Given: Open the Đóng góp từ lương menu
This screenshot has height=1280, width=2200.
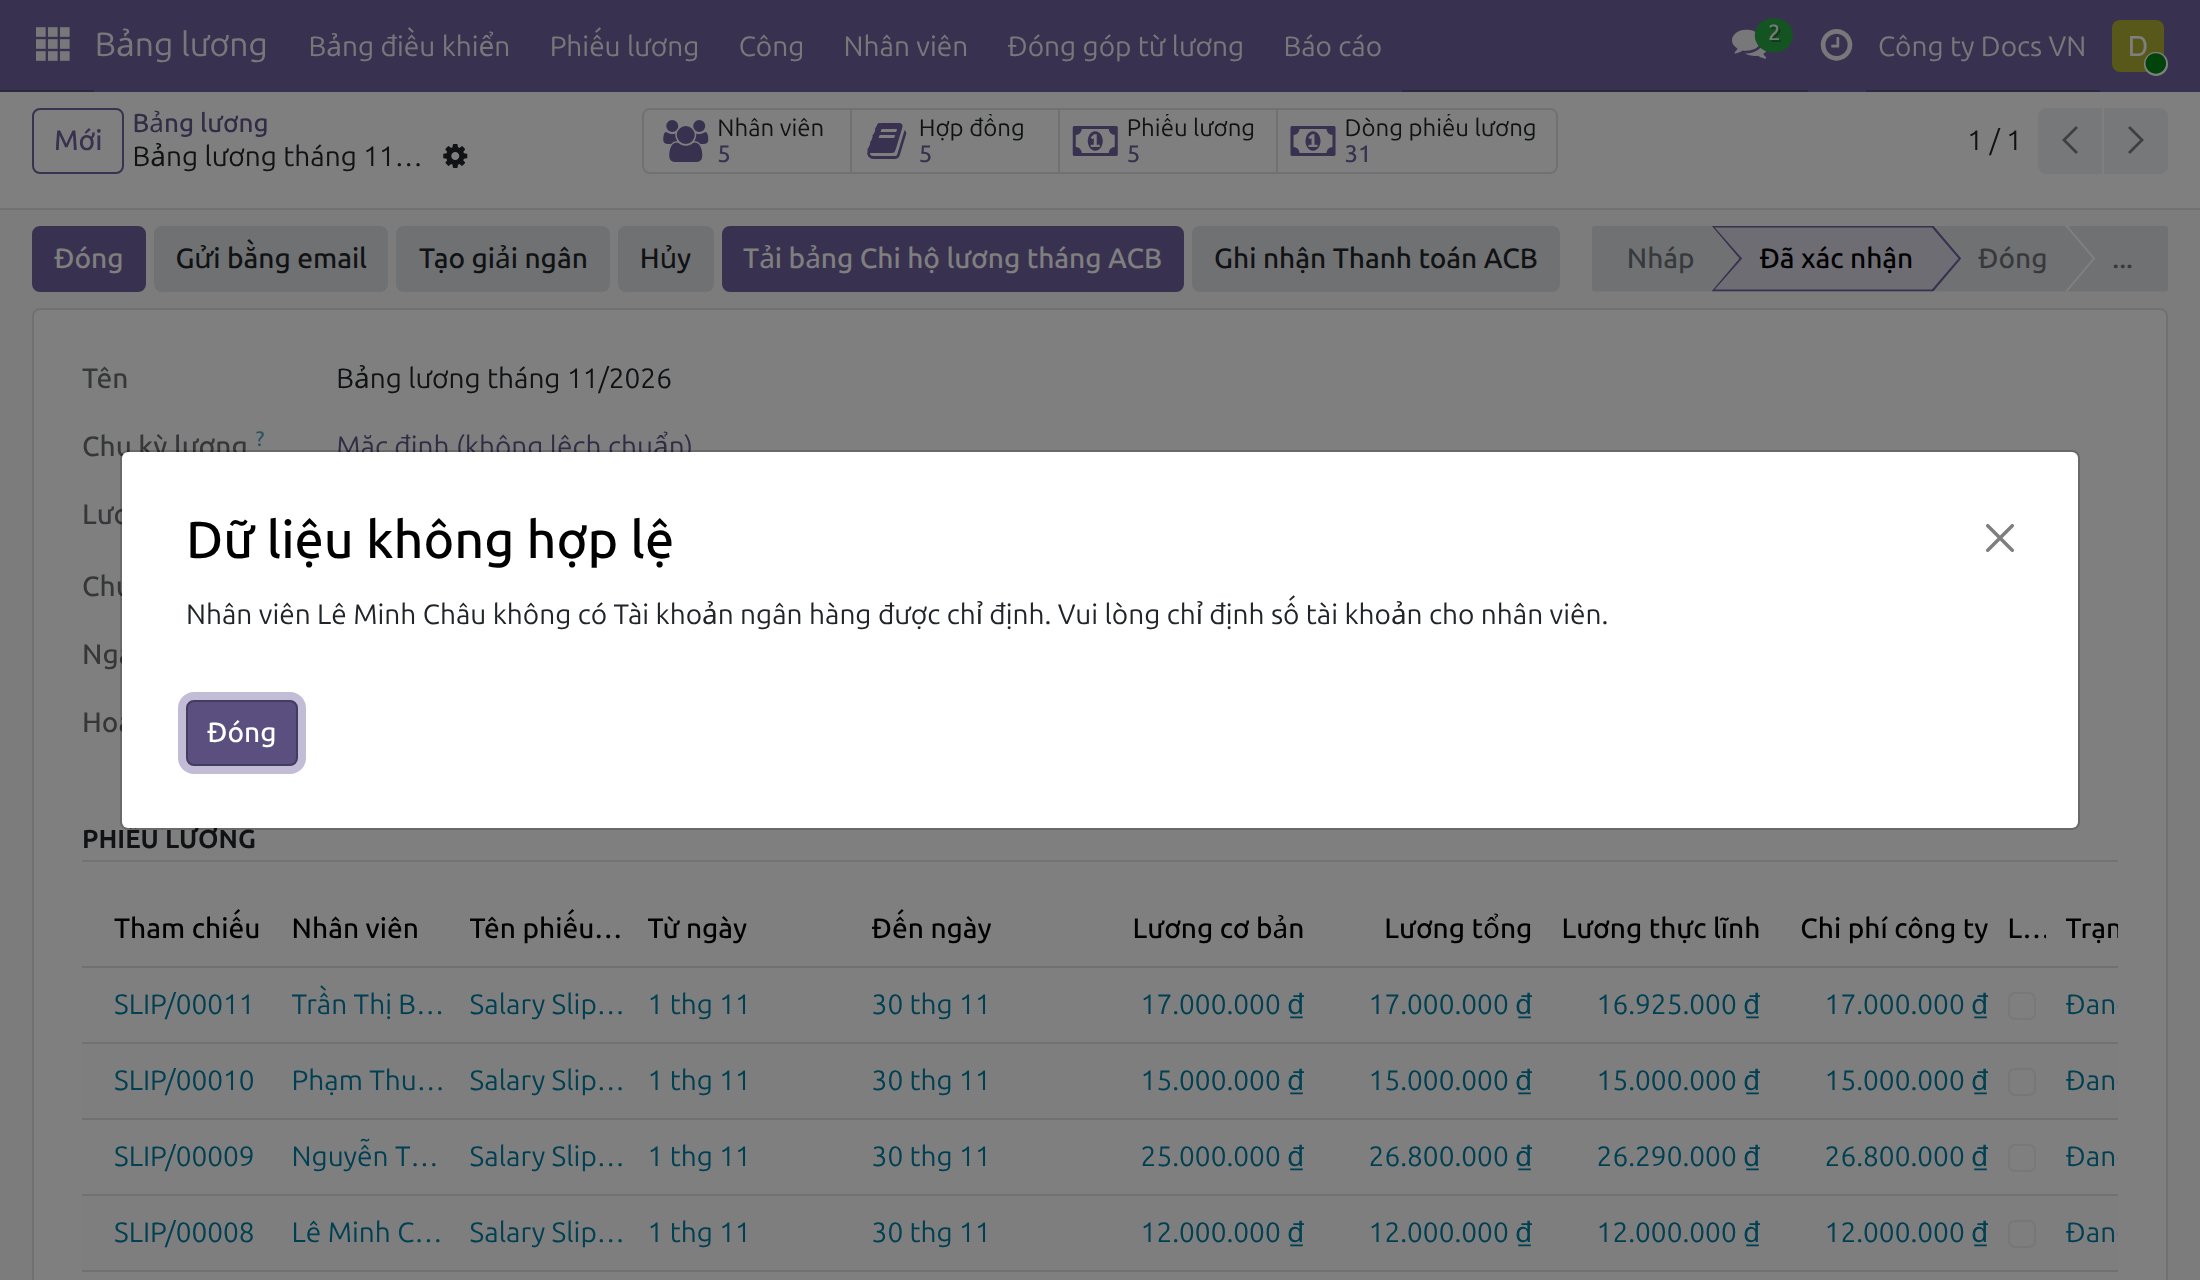Looking at the screenshot, I should pyautogui.click(x=1125, y=46).
